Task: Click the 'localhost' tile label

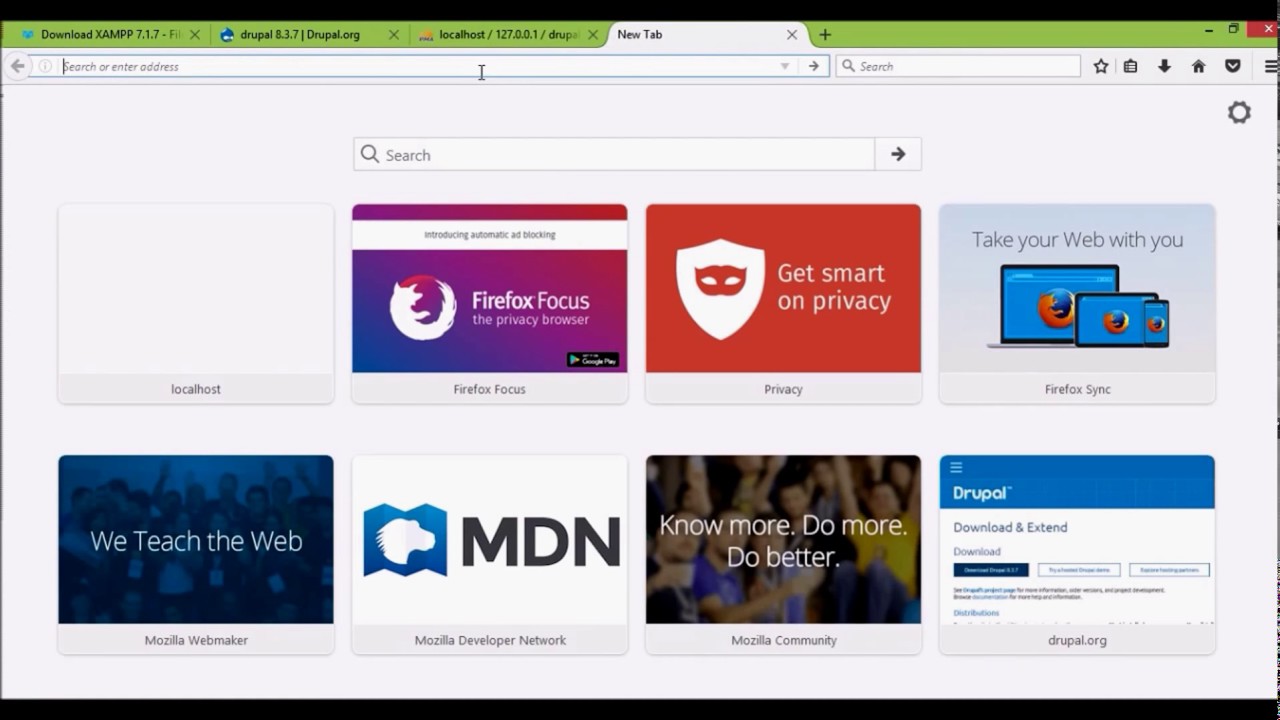Action: [x=196, y=389]
